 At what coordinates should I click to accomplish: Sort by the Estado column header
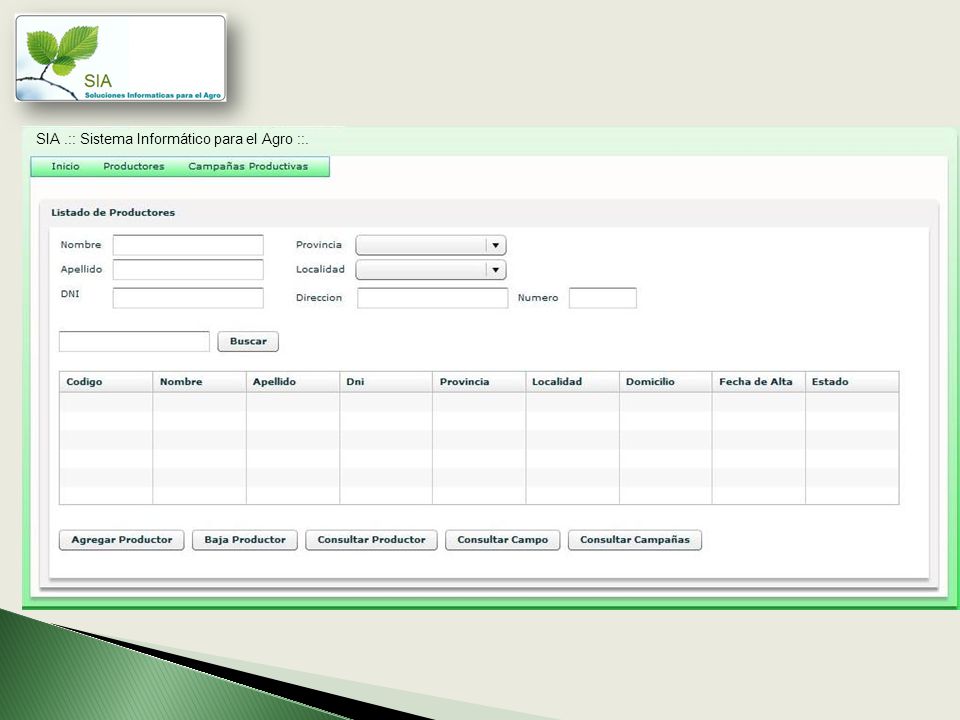(852, 382)
